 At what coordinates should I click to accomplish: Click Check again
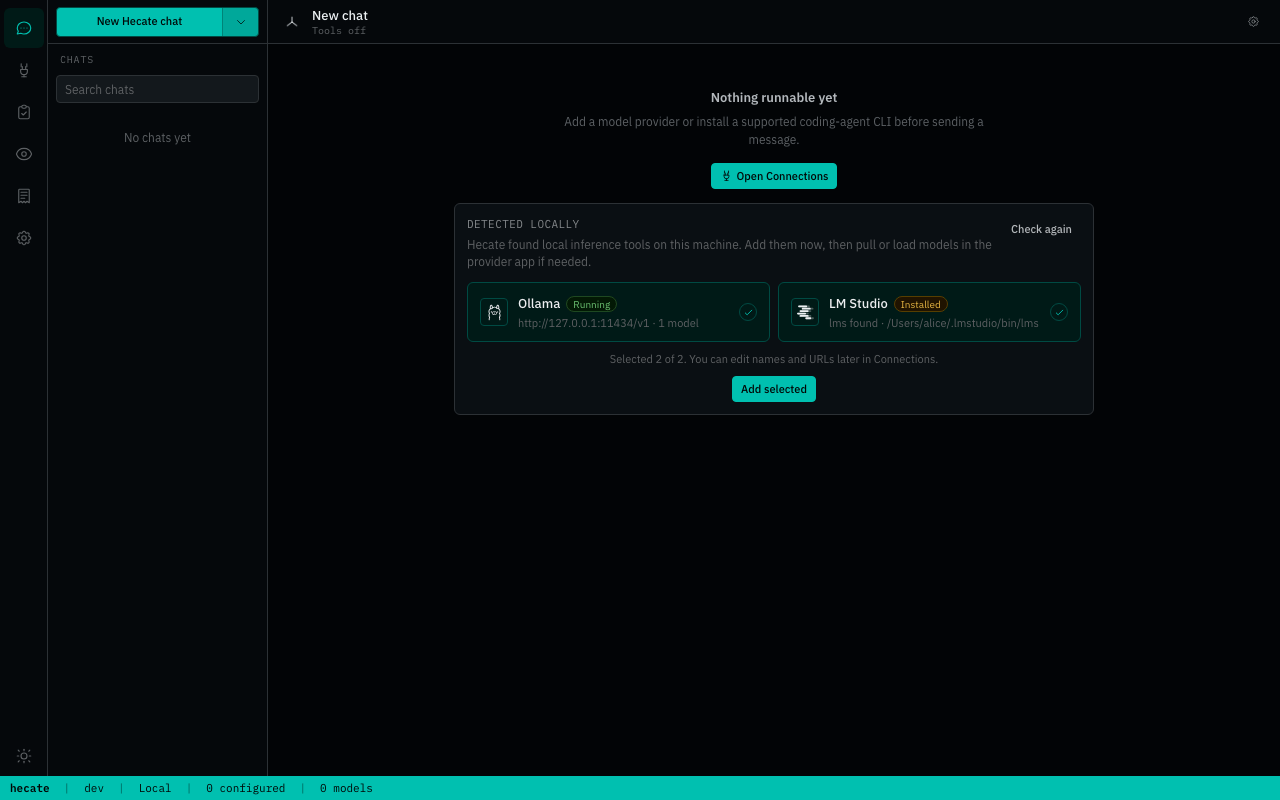[1041, 229]
